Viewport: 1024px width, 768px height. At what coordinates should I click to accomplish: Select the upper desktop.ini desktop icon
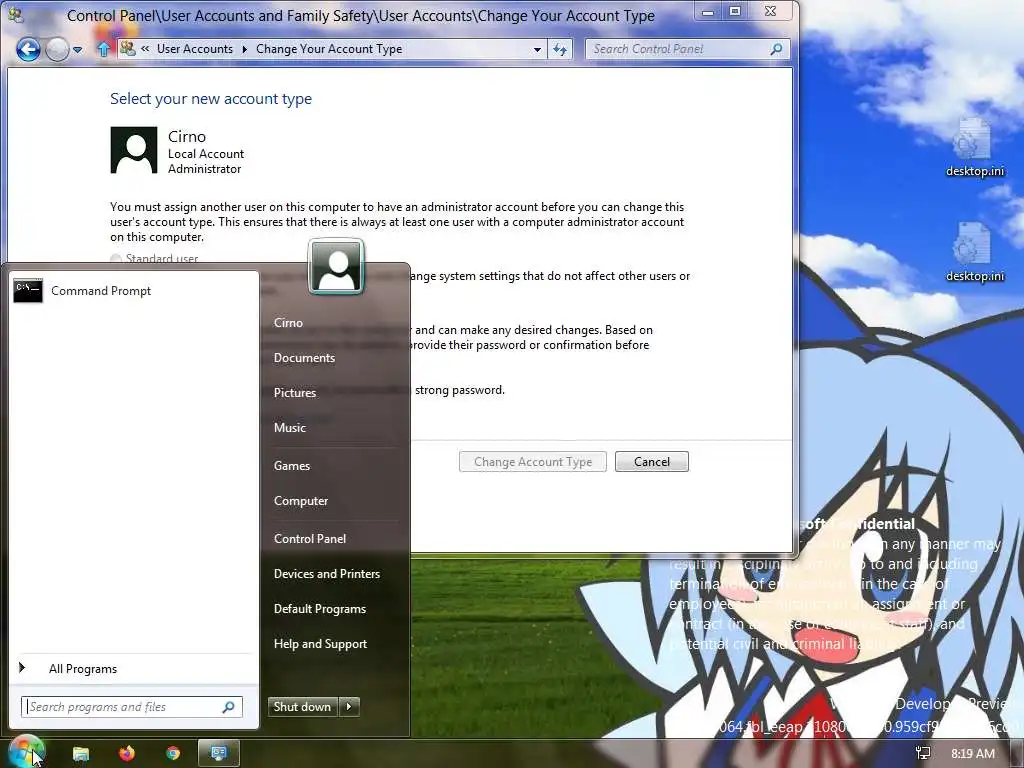974,147
